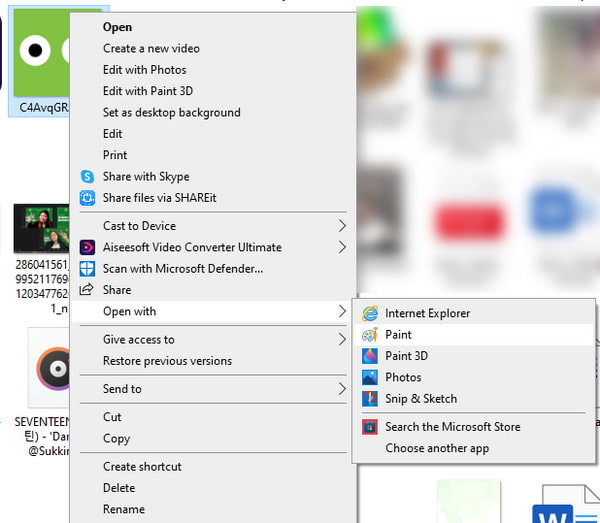
Task: Open the Cast to Device entry
Action: 214,226
